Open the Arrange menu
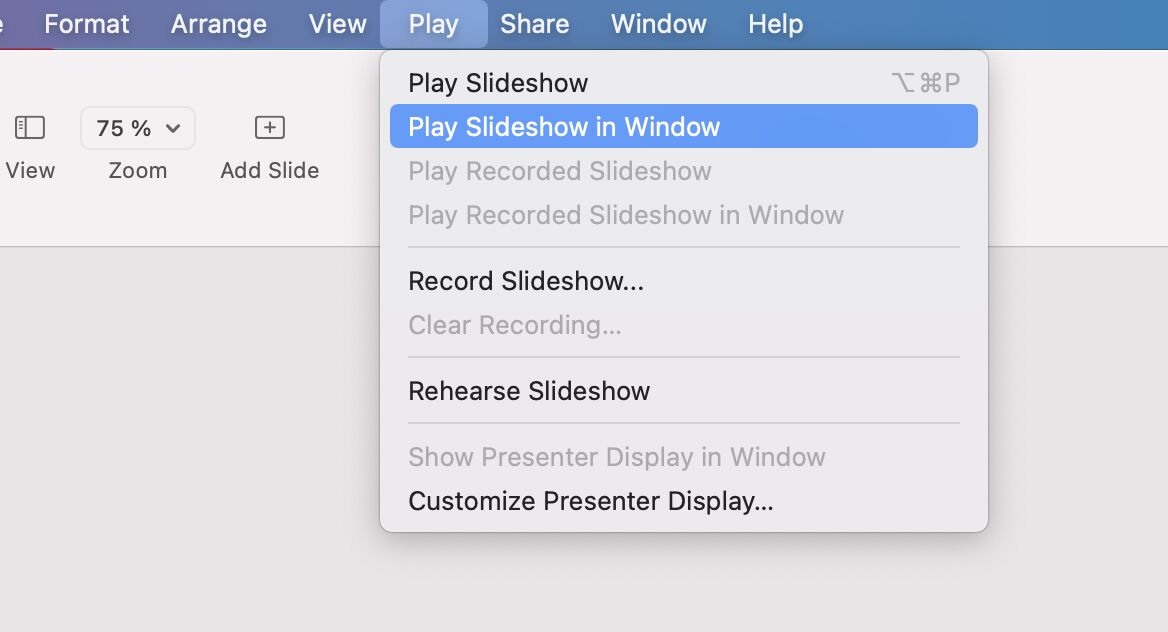The width and height of the screenshot is (1168, 632). point(219,24)
